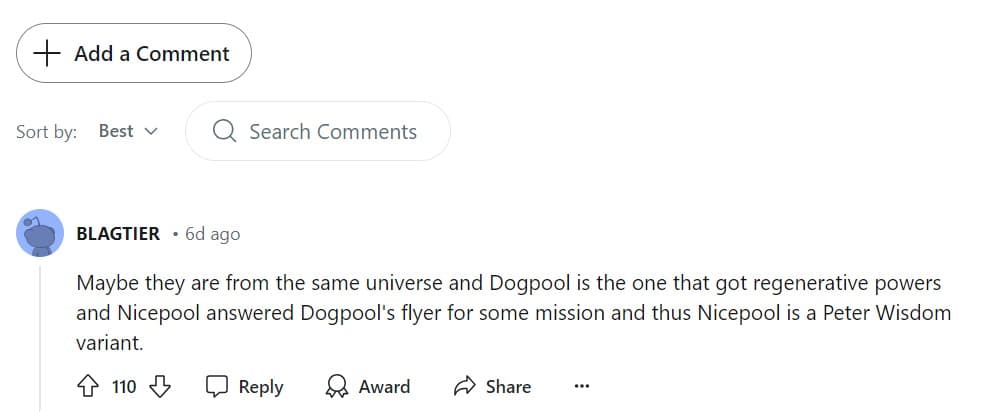This screenshot has width=987, height=412.
Task: Click the Reply speech bubble icon
Action: coord(217,386)
